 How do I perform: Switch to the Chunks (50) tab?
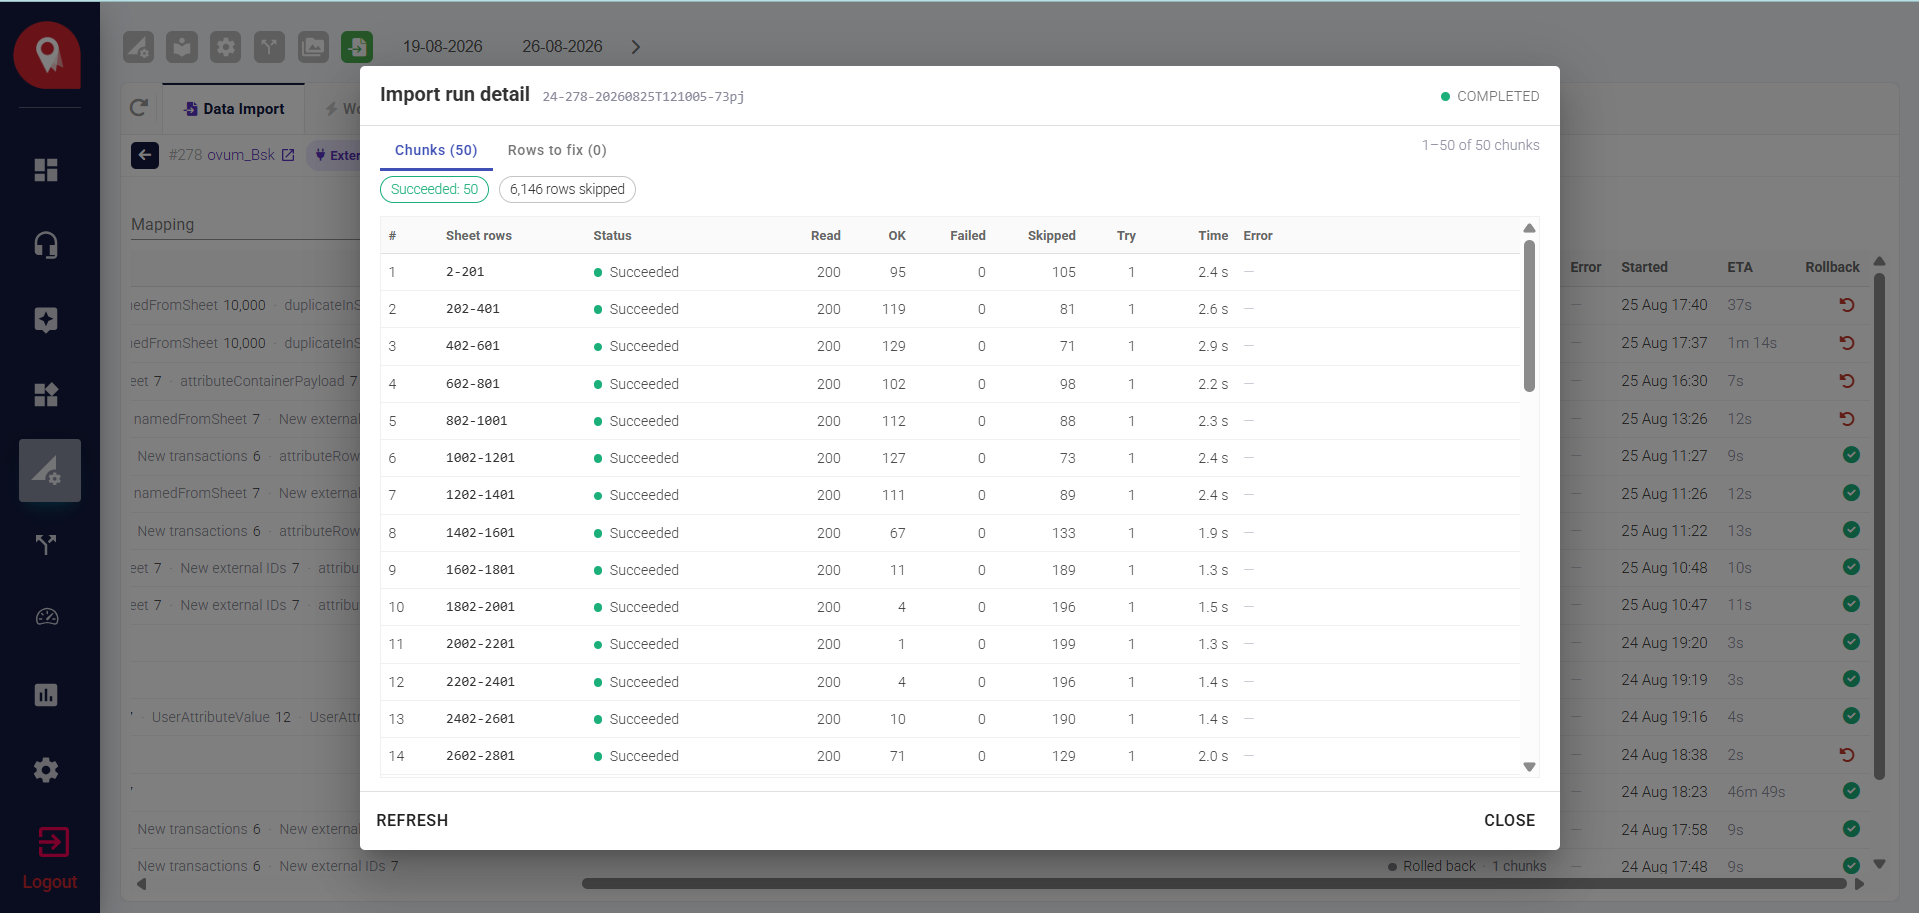(x=436, y=150)
